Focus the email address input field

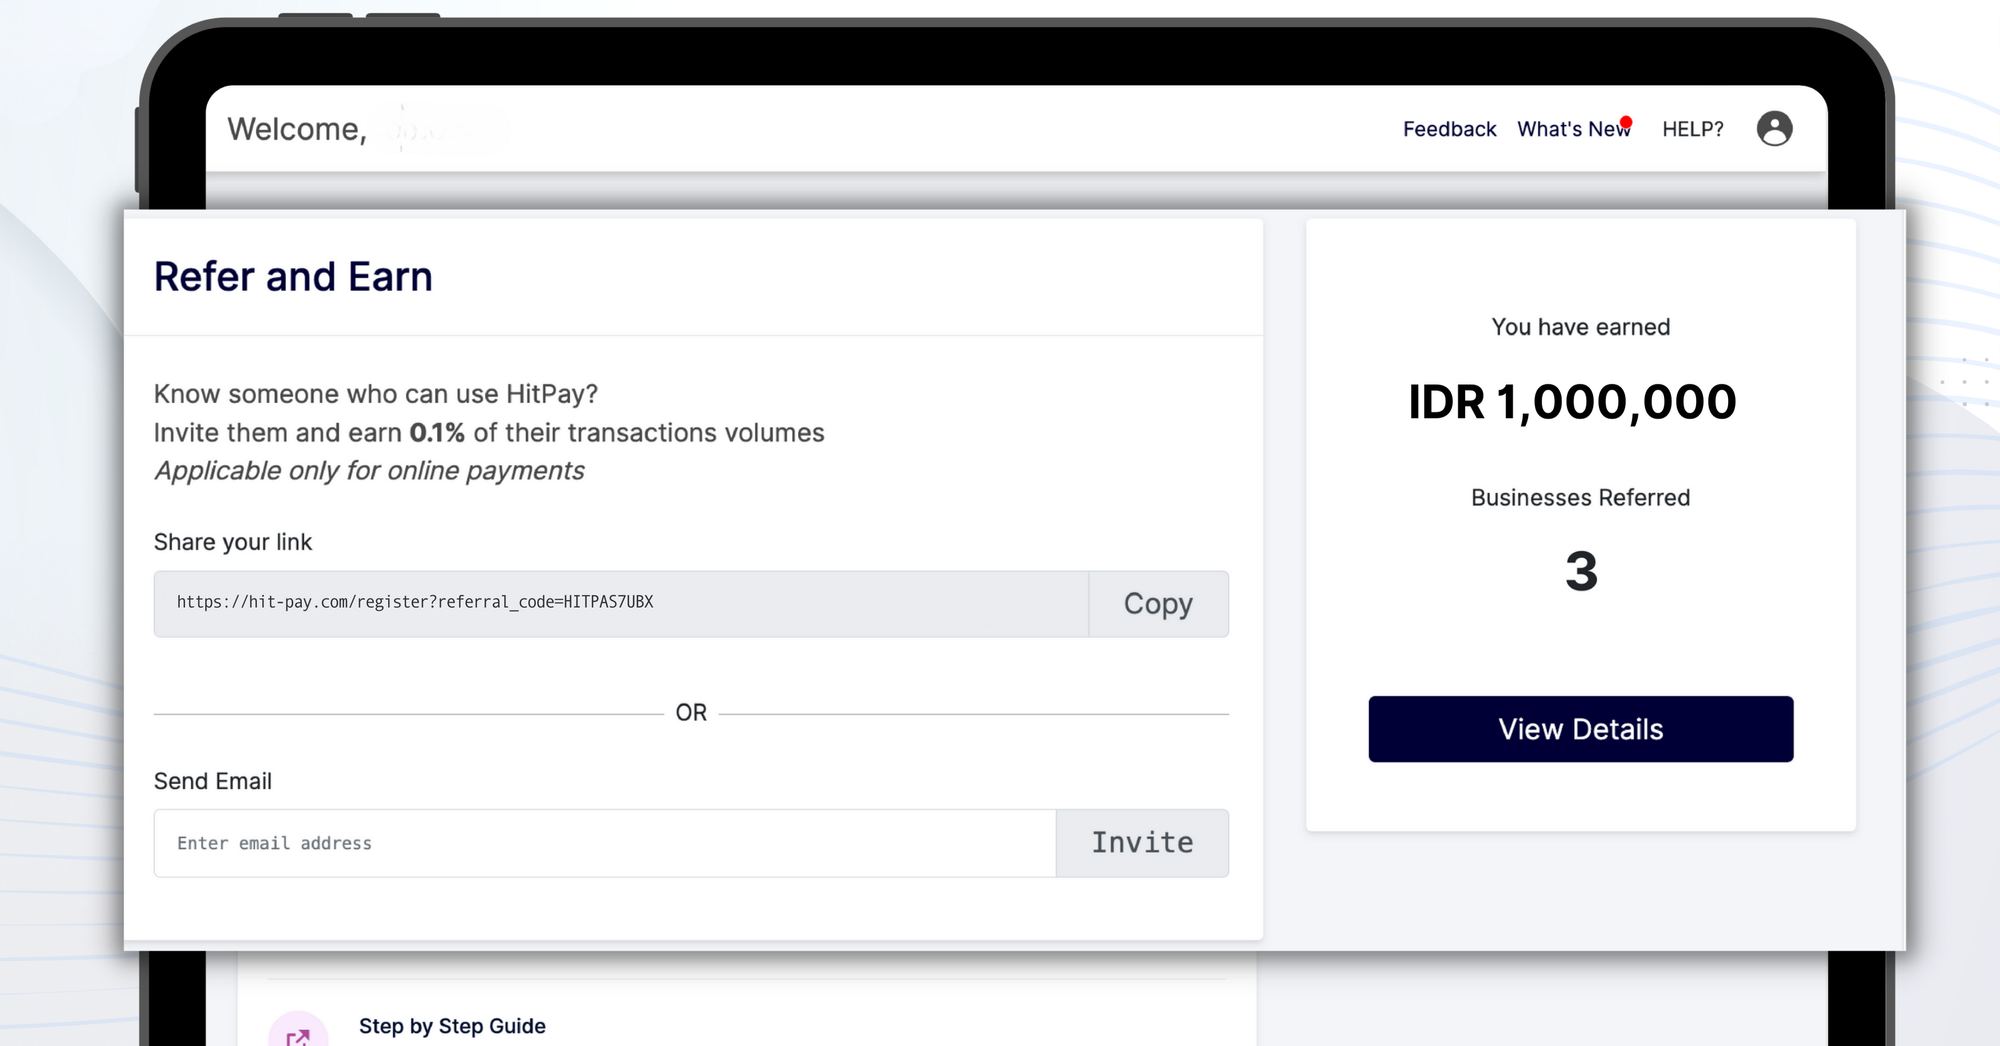click(605, 843)
